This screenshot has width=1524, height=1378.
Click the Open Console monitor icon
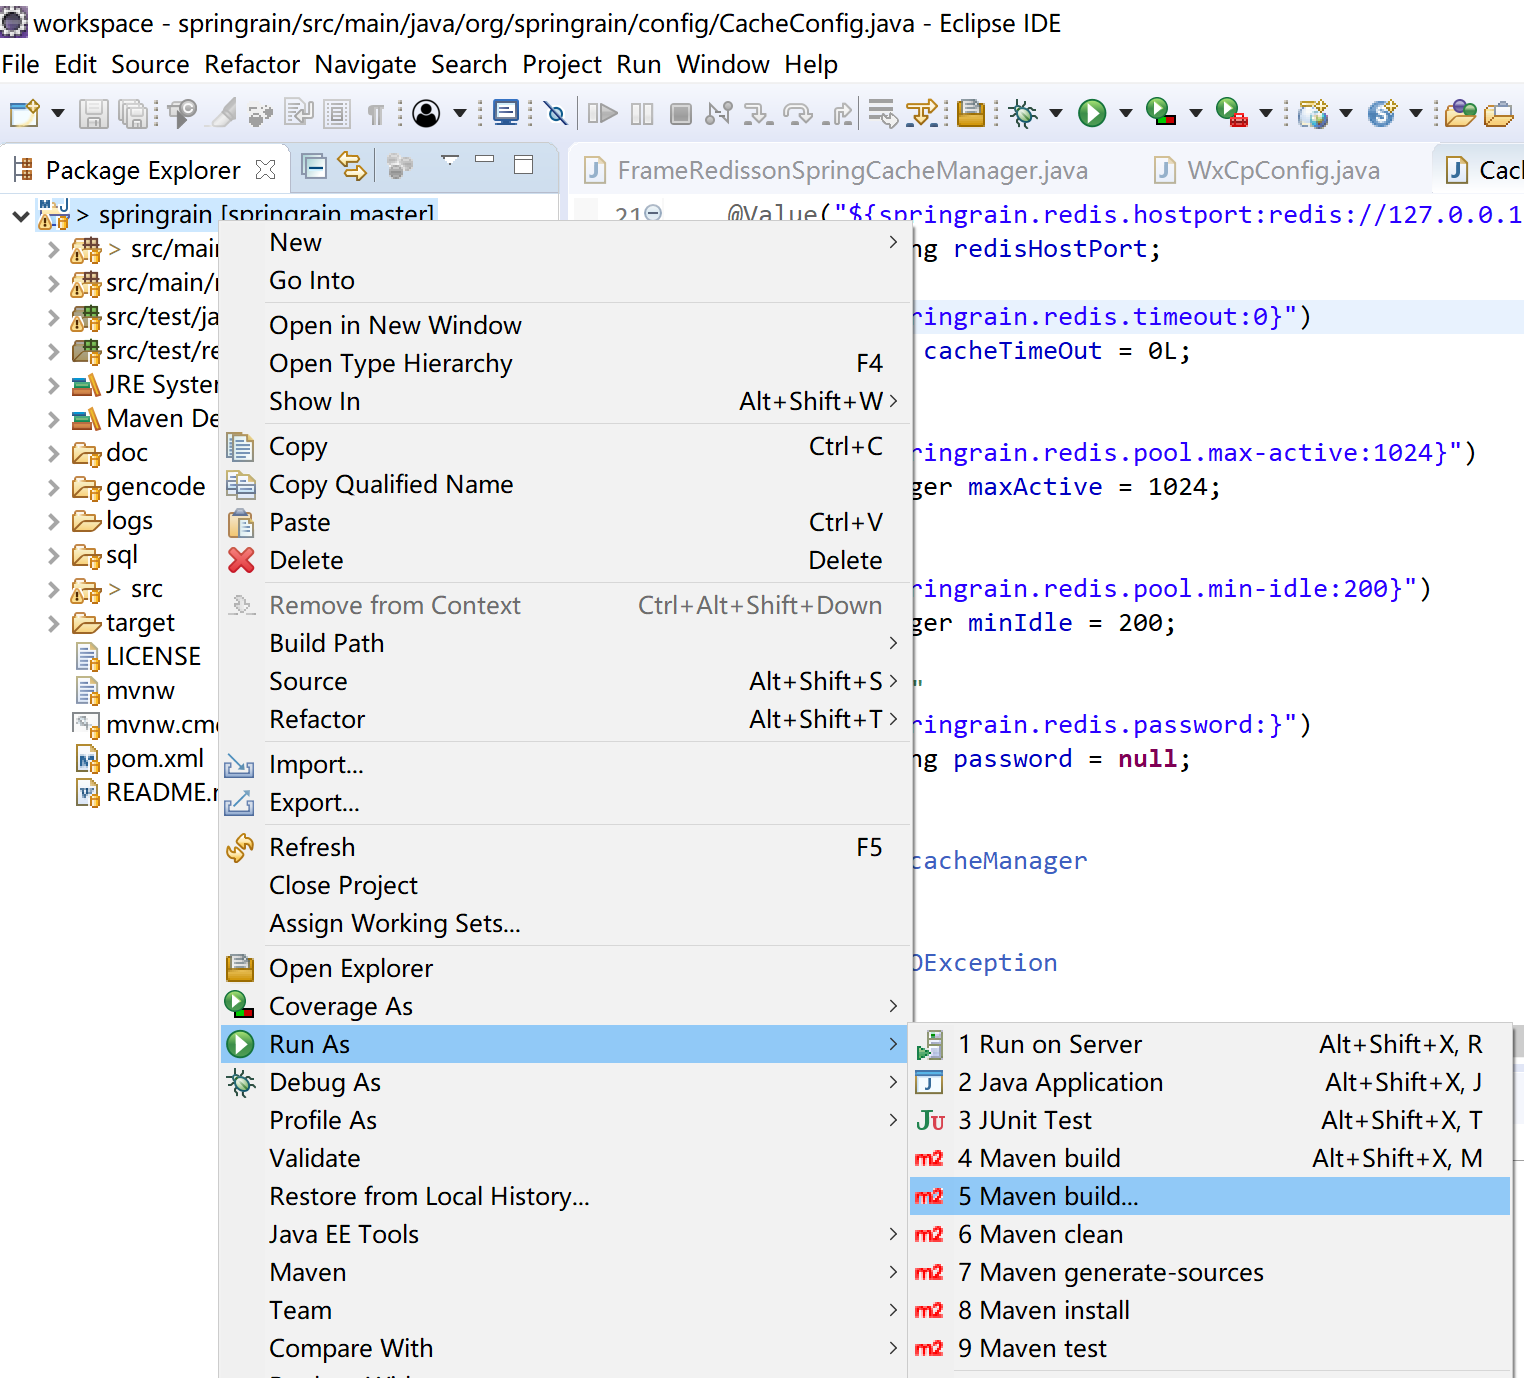(x=506, y=113)
